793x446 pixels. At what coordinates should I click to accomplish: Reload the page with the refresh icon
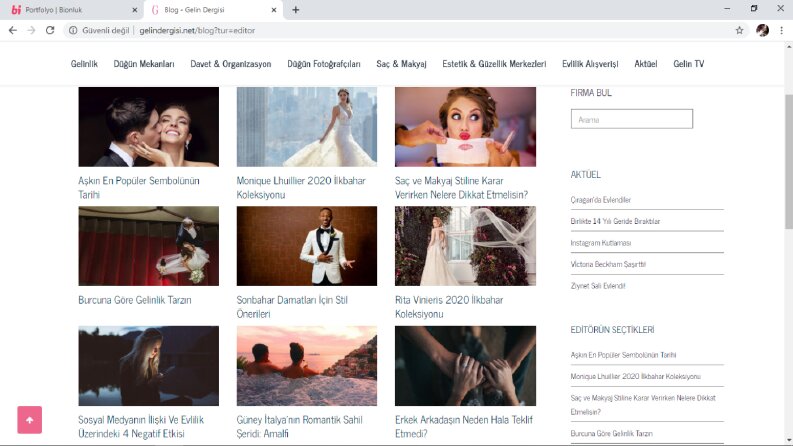pos(50,30)
